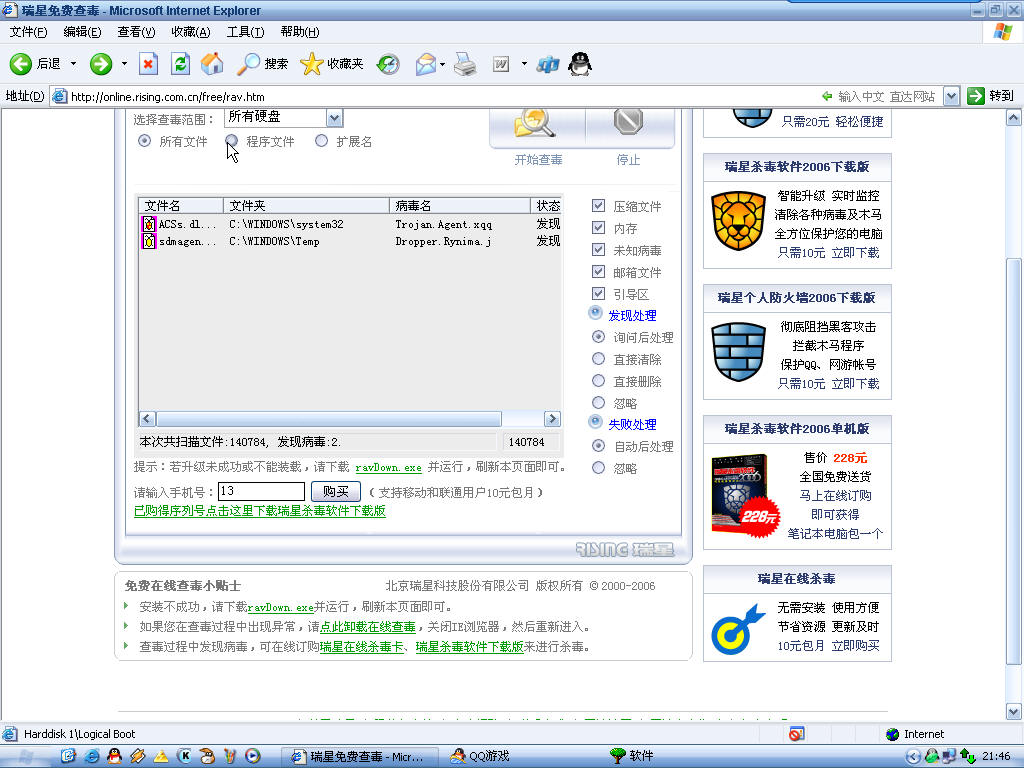Screen dimensions: 1024x768
Task: Click the phone number input field
Action: [261, 491]
